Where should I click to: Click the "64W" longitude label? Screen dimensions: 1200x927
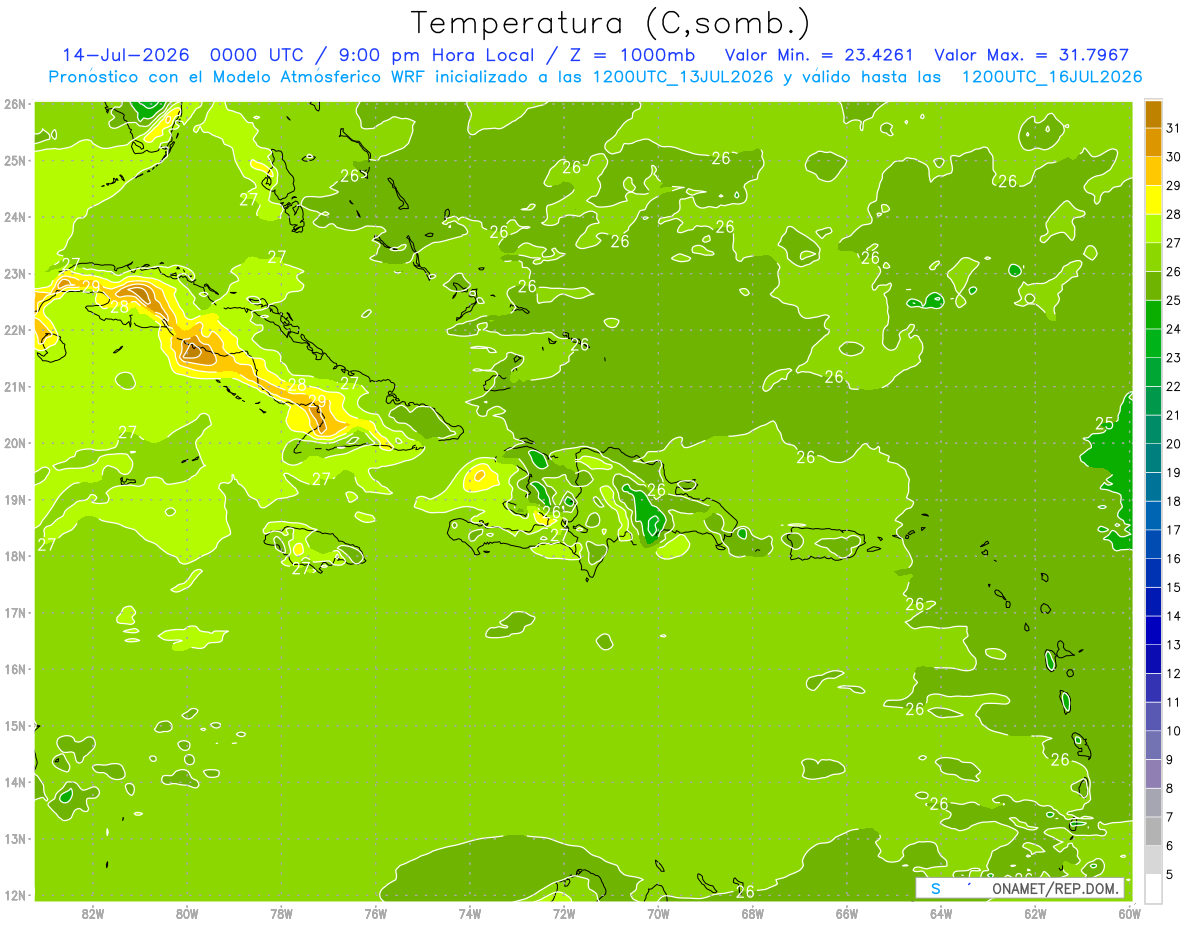click(941, 913)
